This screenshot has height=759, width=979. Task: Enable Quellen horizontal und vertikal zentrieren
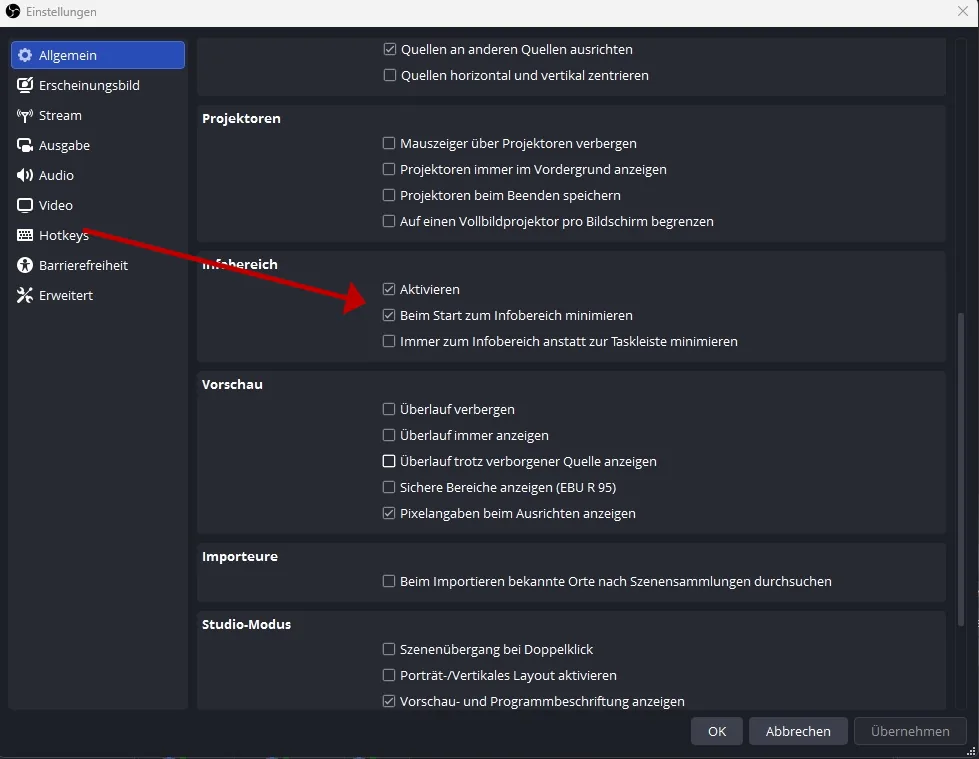coord(390,75)
